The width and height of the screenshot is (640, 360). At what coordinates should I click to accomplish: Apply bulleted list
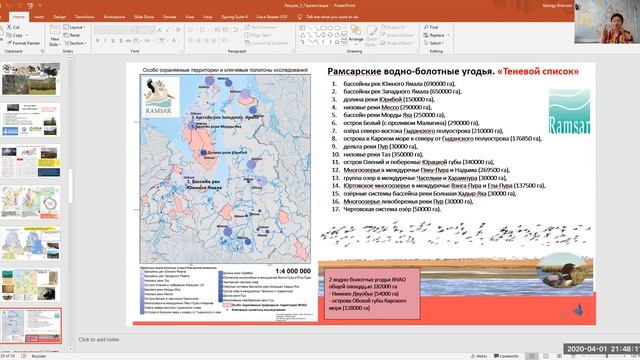click(192, 30)
